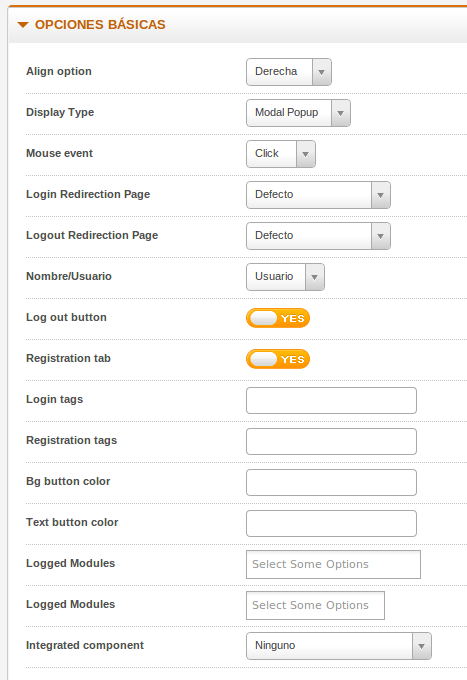The height and width of the screenshot is (680, 467).
Task: Collapse the Opciones Básicas section arrow
Action: click(23, 25)
